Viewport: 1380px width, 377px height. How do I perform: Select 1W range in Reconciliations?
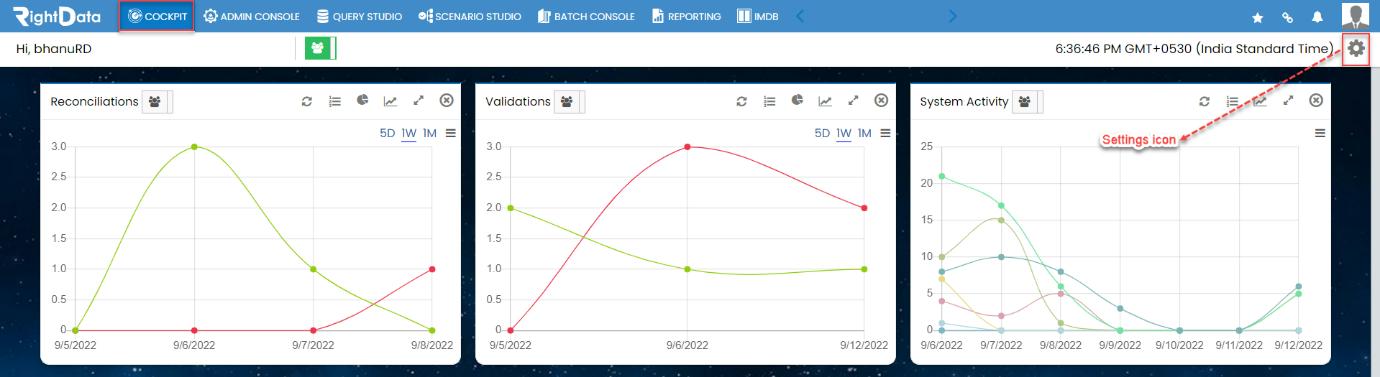pyautogui.click(x=409, y=133)
